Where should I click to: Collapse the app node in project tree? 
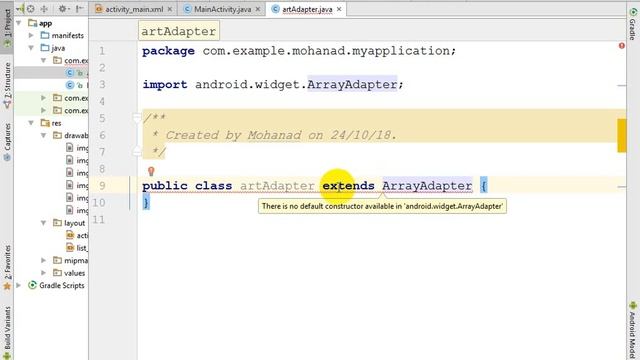19,23
